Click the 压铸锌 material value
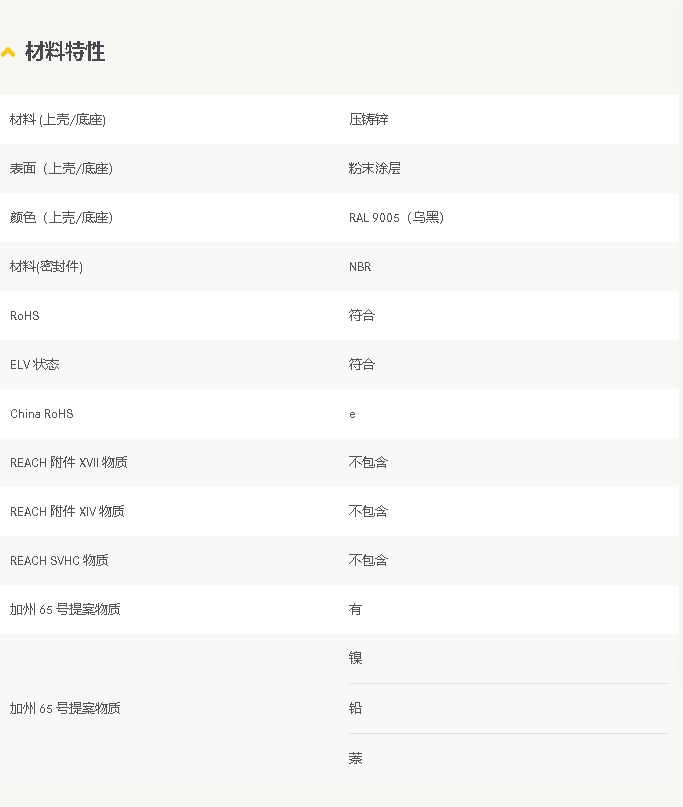Screen dimensions: 683x807 point(369,119)
